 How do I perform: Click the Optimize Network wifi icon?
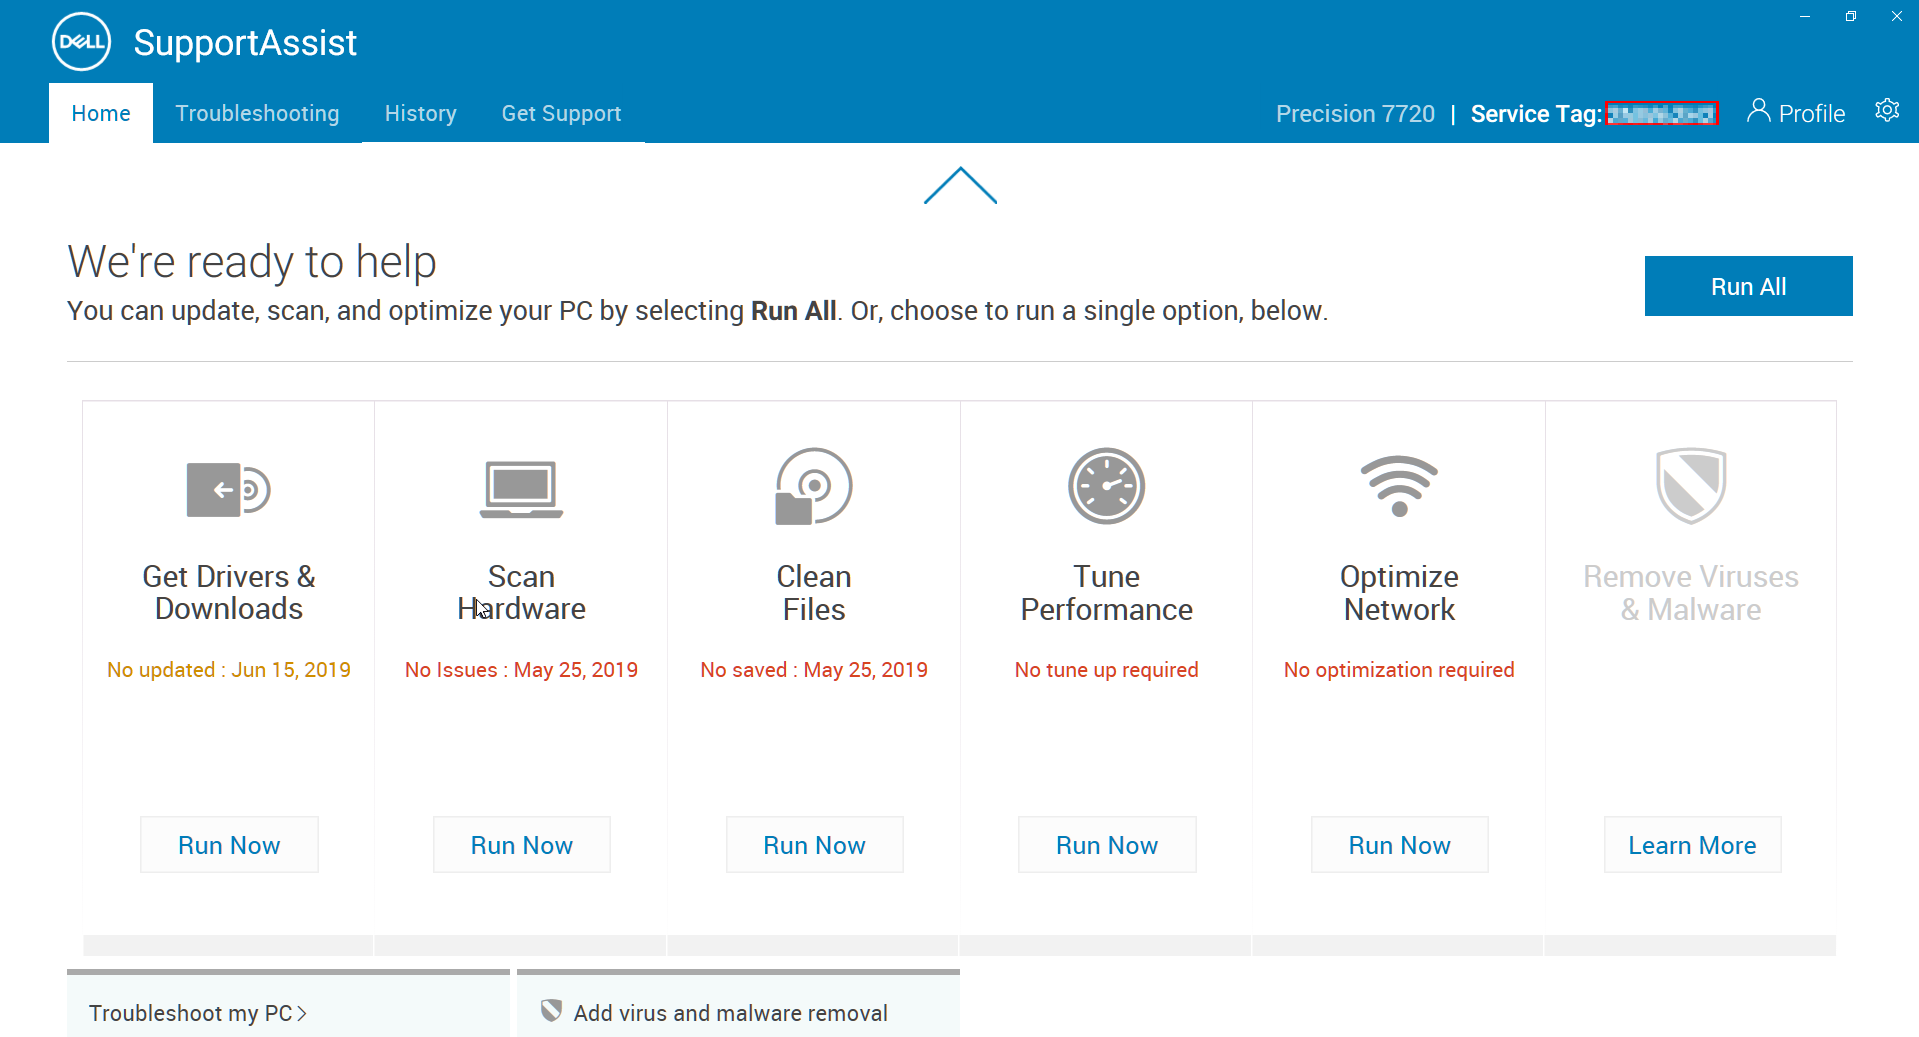click(1399, 487)
